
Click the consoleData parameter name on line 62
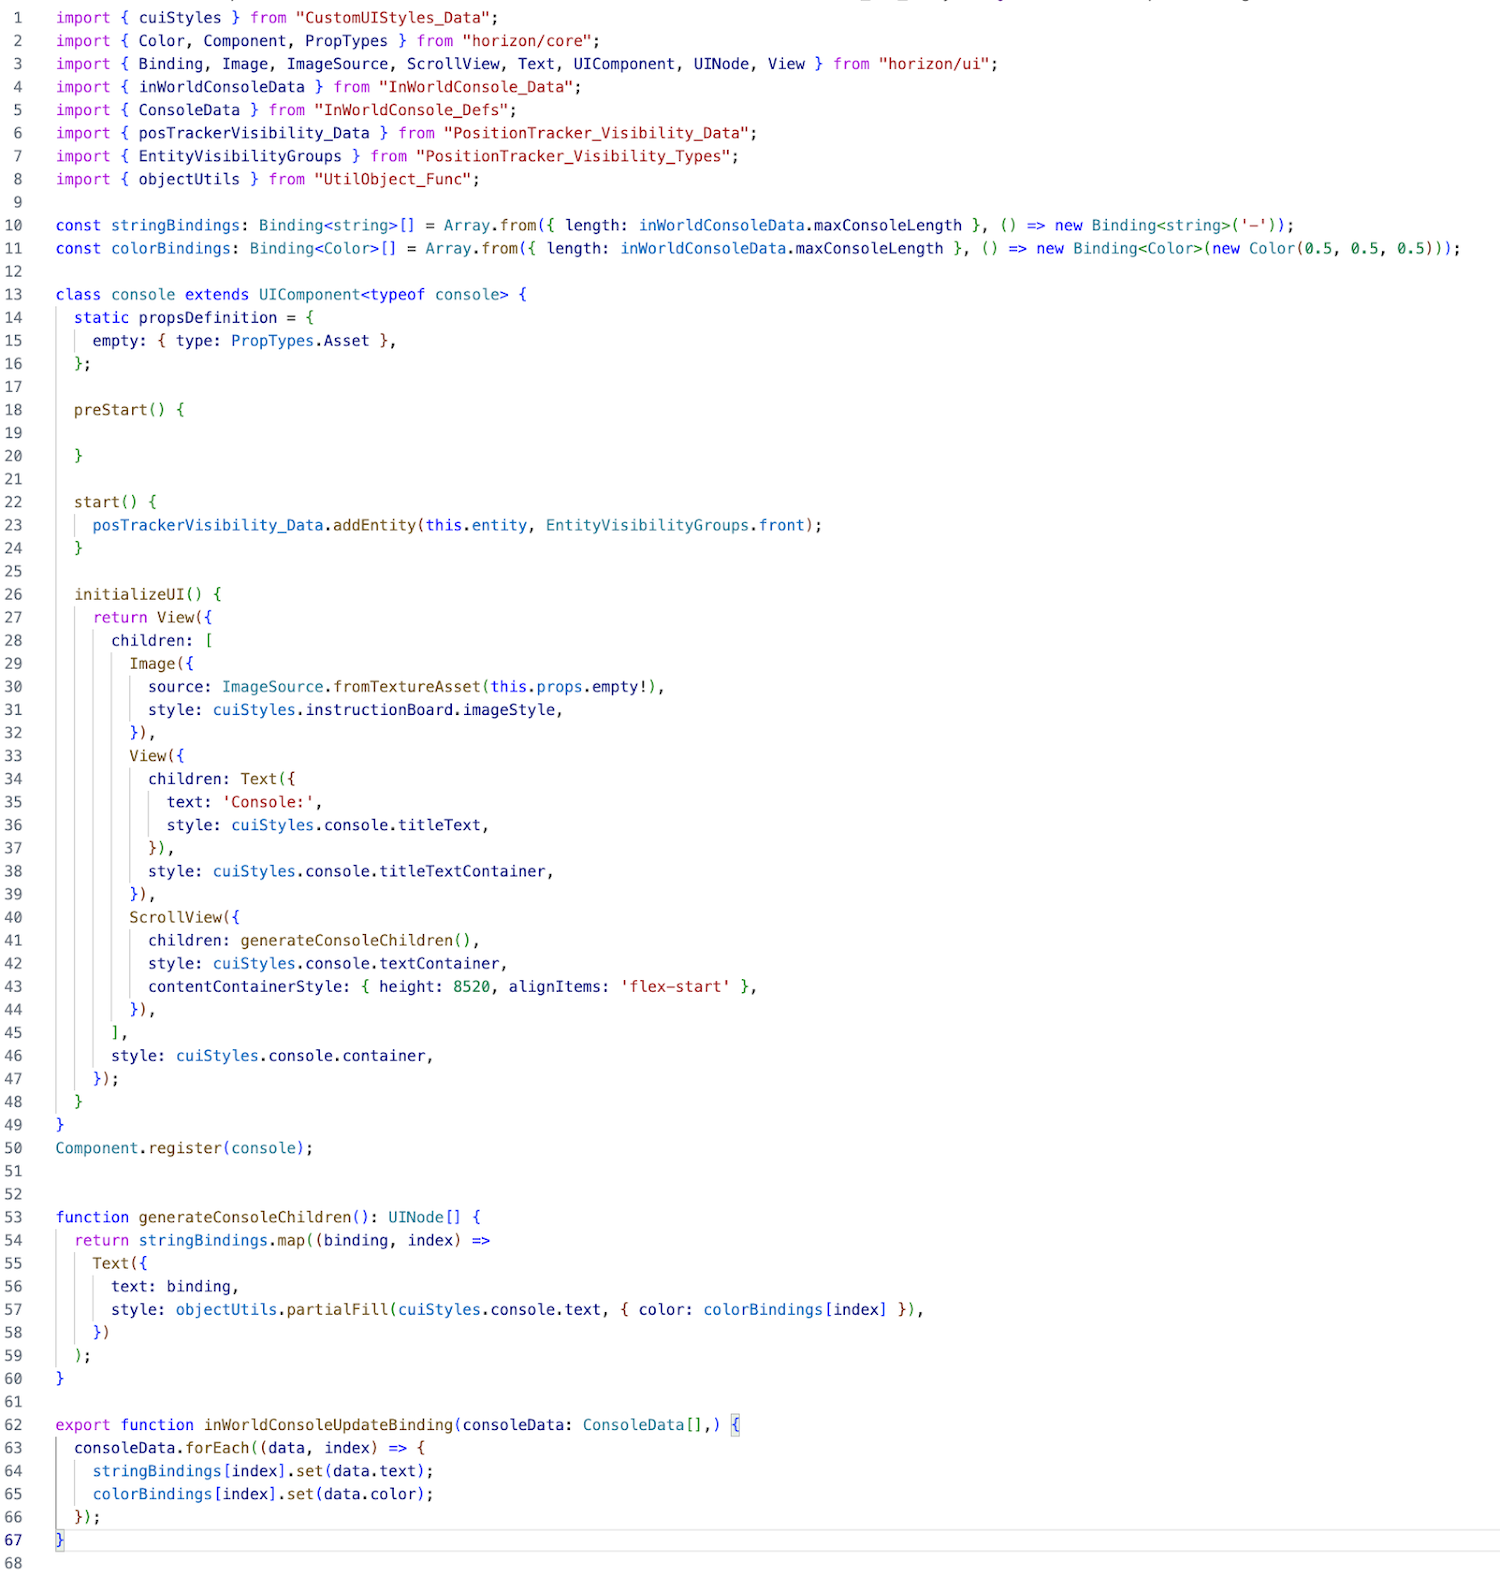pos(513,1425)
